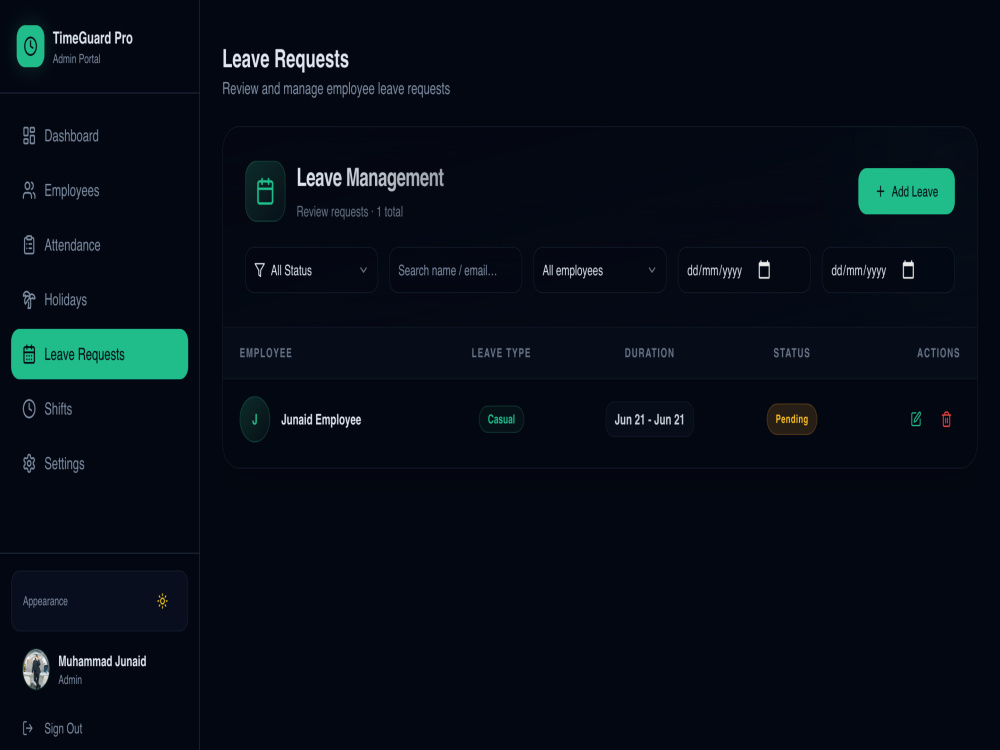1000x750 pixels.
Task: Open Dashboard from sidebar
Action: pos(99,136)
